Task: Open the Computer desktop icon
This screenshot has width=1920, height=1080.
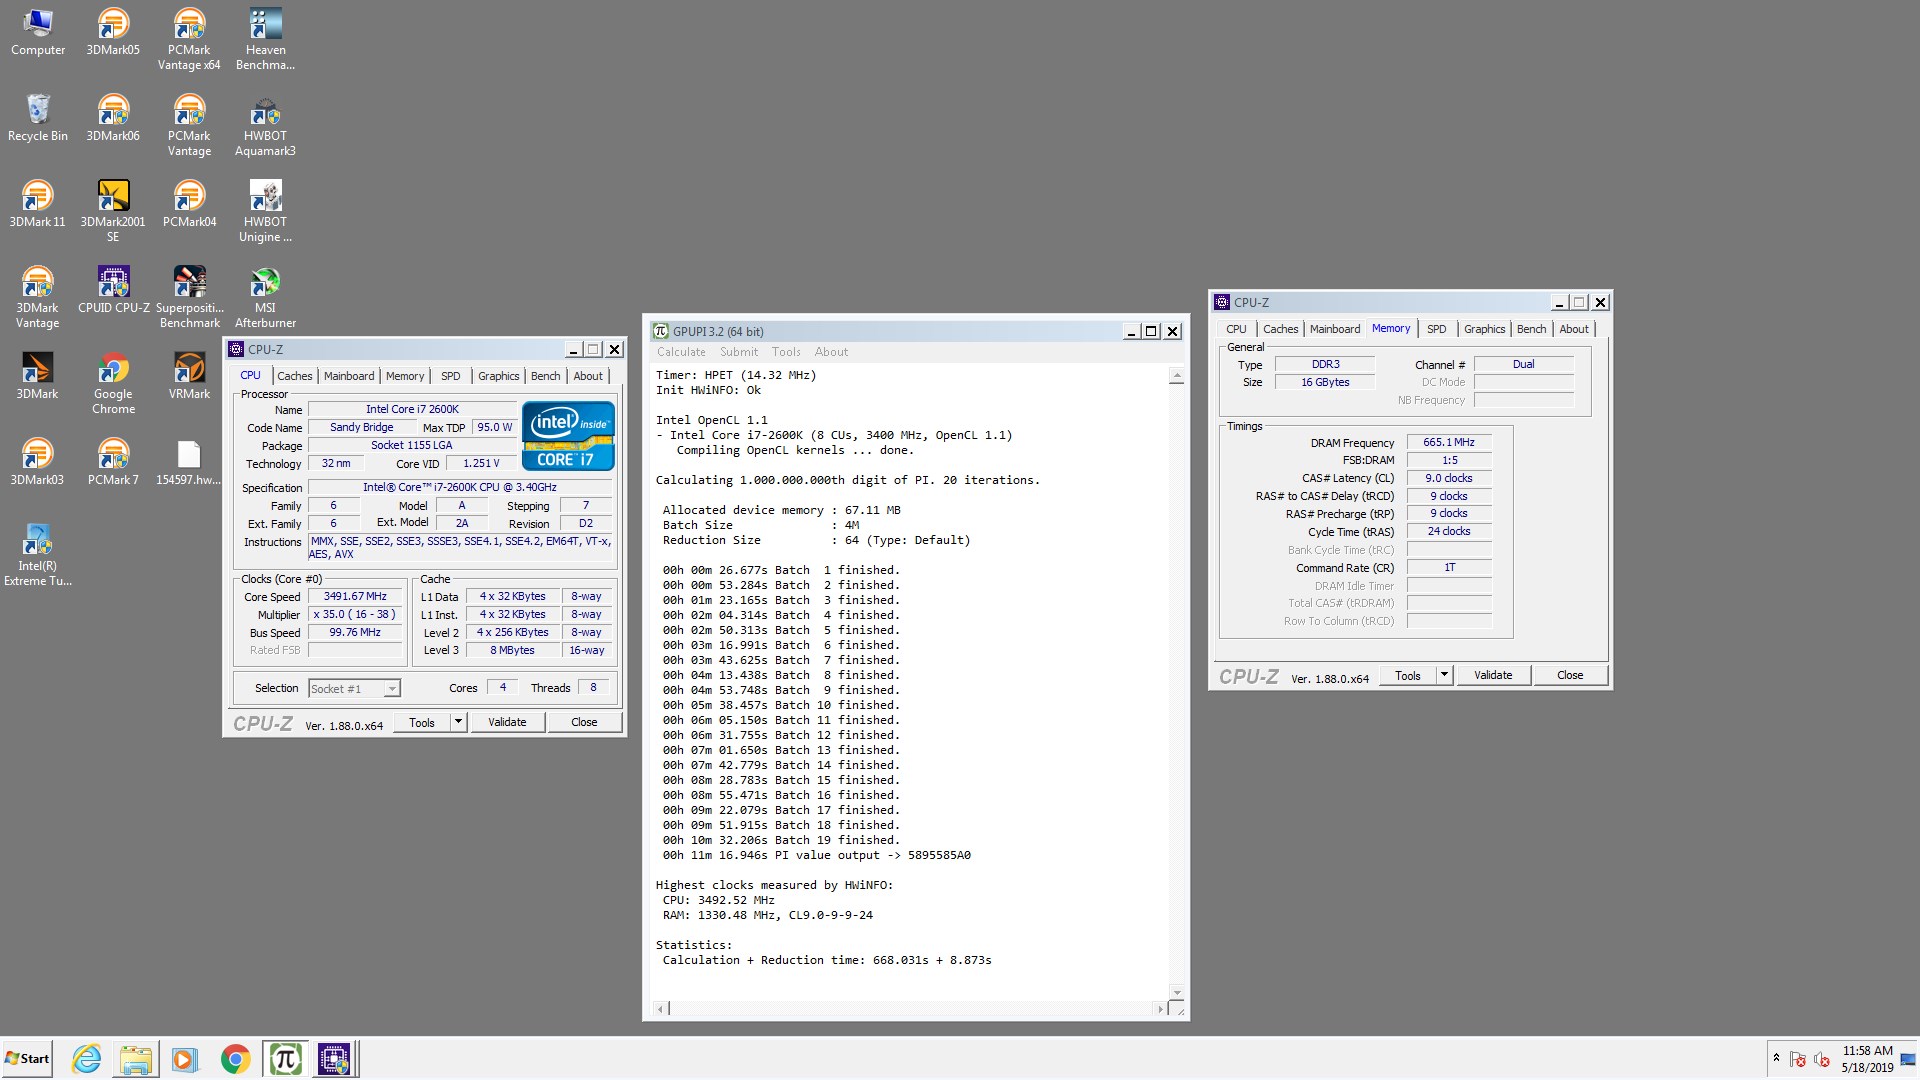Action: [x=38, y=32]
